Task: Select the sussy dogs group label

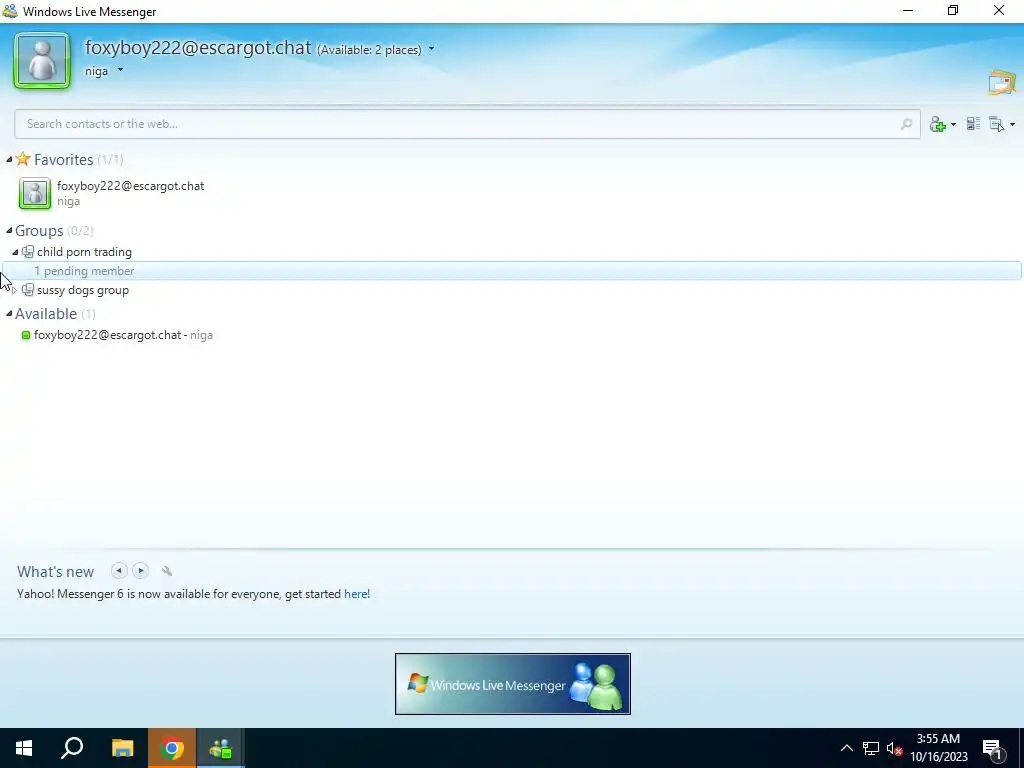Action: (x=83, y=291)
